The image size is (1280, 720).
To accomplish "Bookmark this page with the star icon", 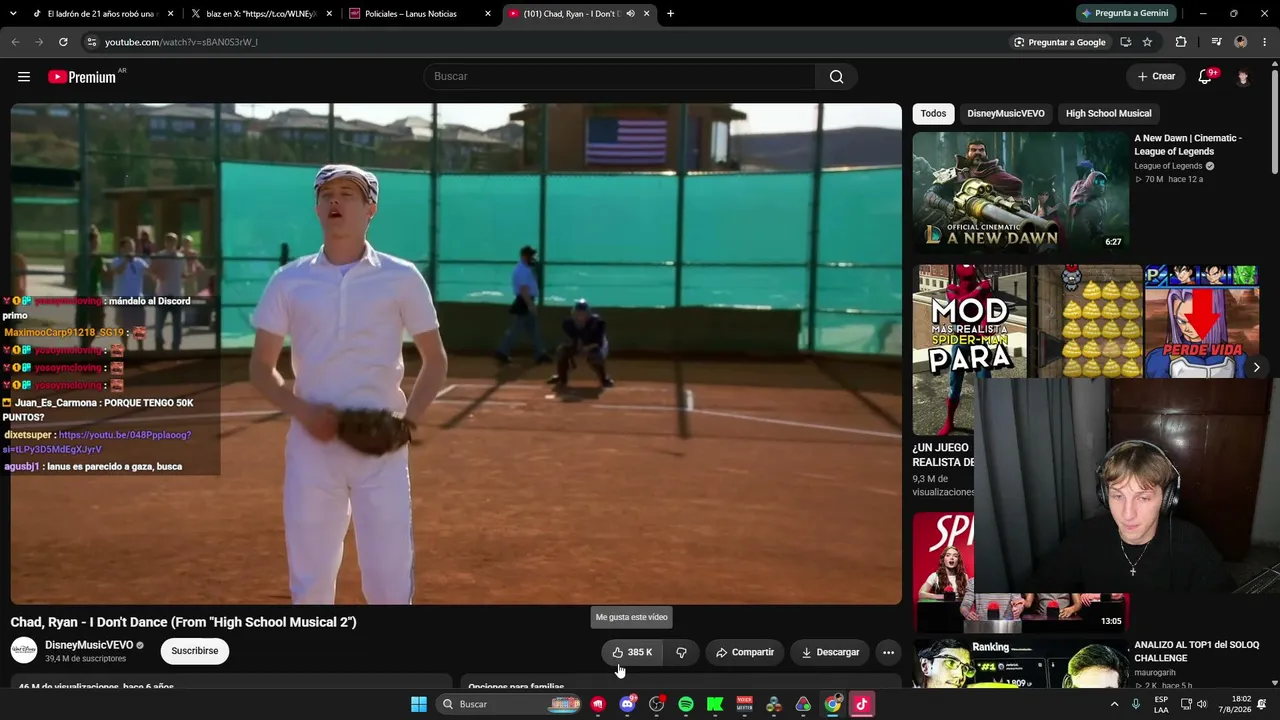I will pos(1147,42).
